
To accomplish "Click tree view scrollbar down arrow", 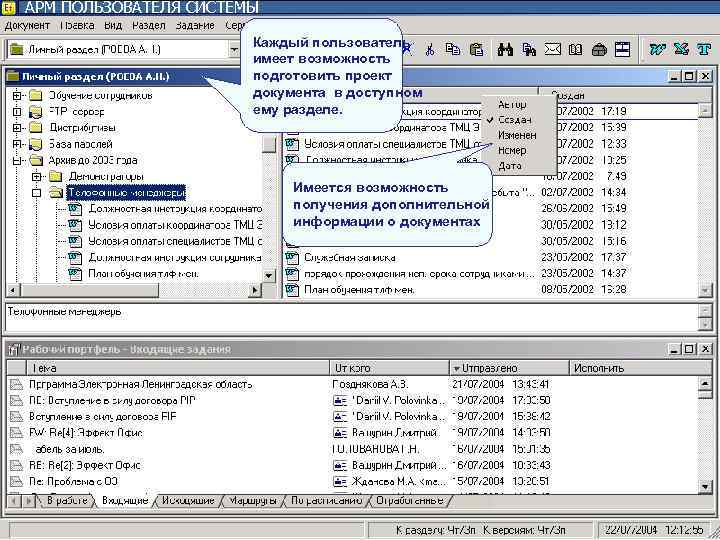I will click(x=269, y=276).
